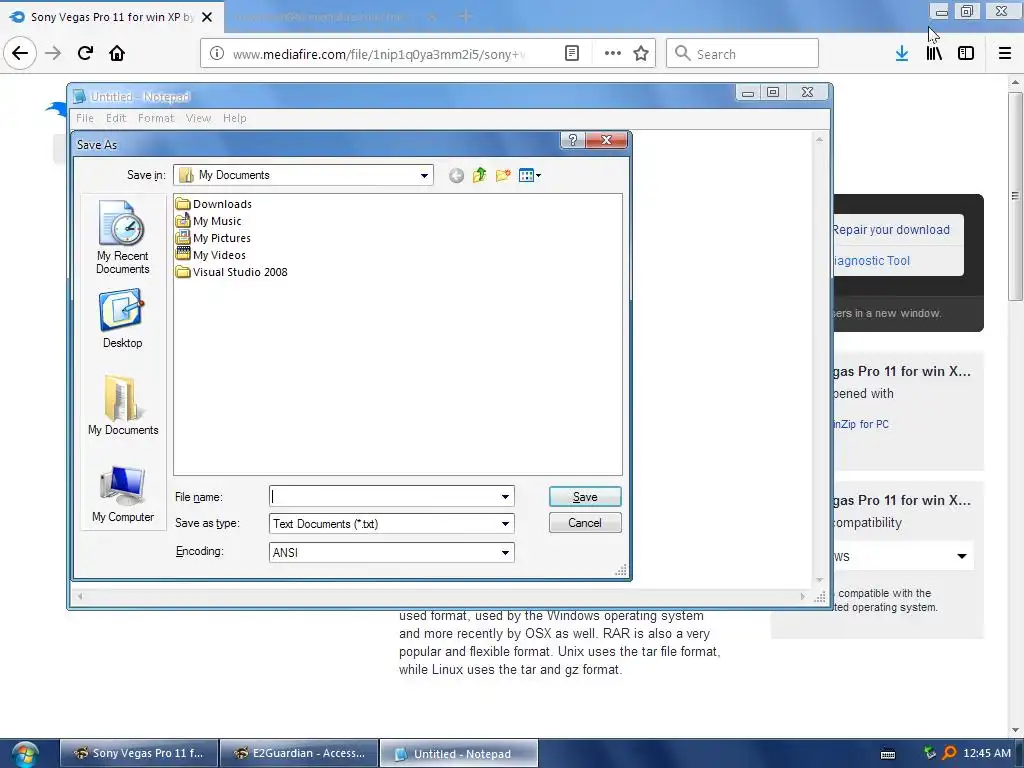Open the Library icon in Firefox

click(934, 54)
